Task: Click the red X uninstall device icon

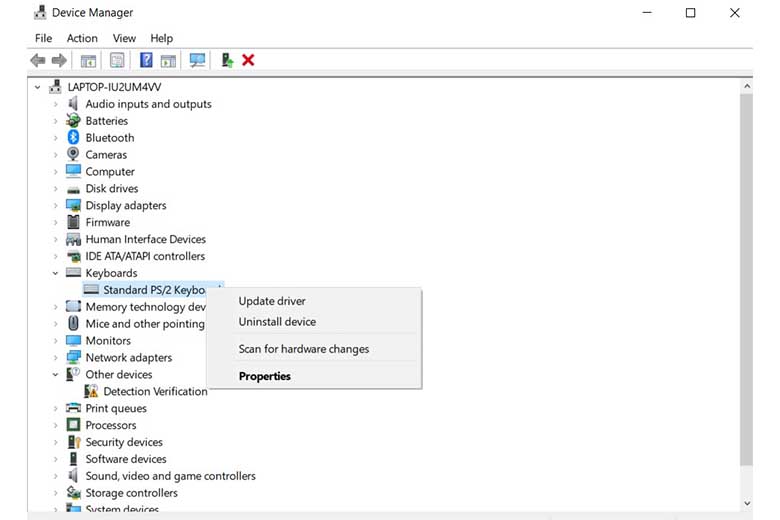Action: click(248, 60)
